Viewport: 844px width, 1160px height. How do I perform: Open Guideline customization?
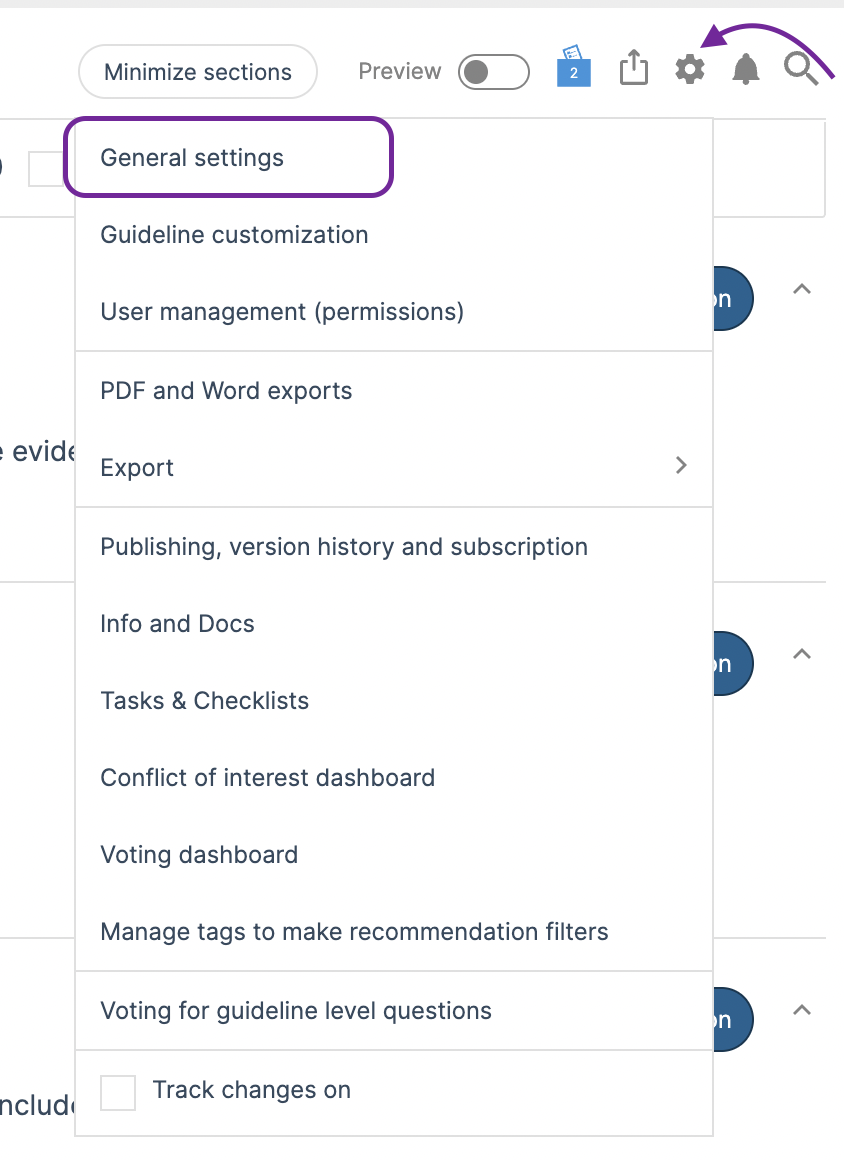point(234,235)
